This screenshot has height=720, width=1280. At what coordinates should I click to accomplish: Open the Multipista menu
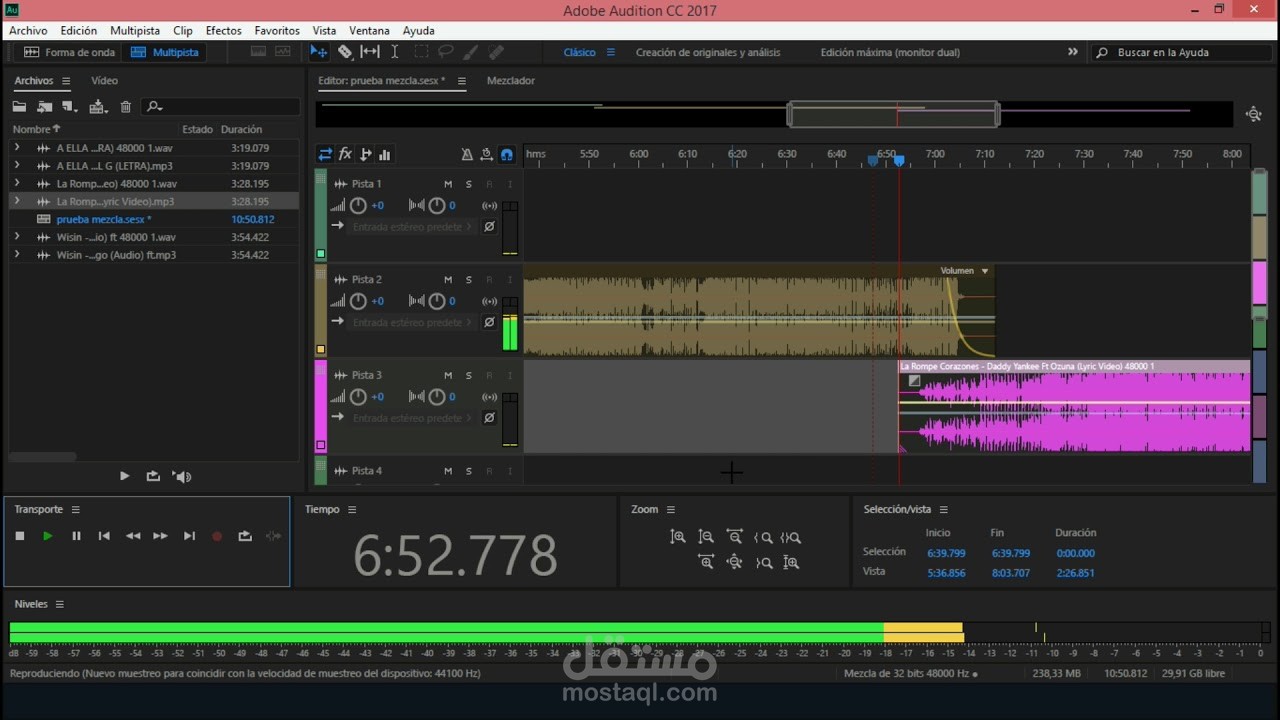tap(135, 31)
